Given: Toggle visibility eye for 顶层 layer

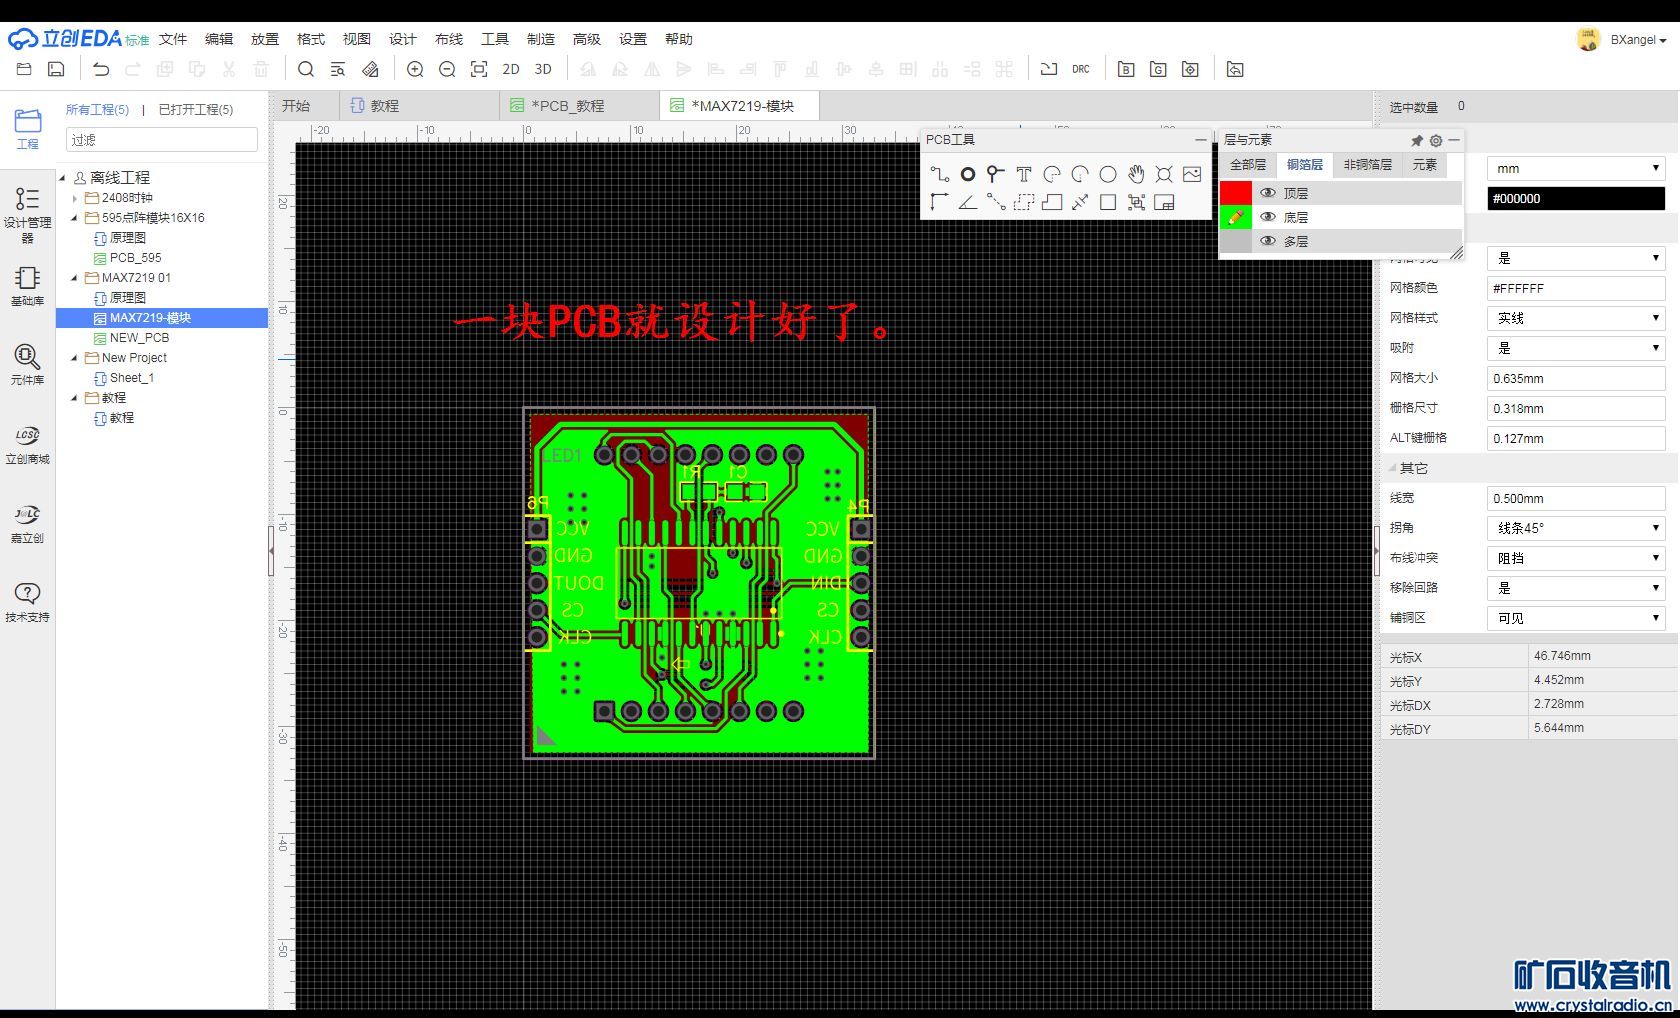Looking at the screenshot, I should click(1268, 193).
